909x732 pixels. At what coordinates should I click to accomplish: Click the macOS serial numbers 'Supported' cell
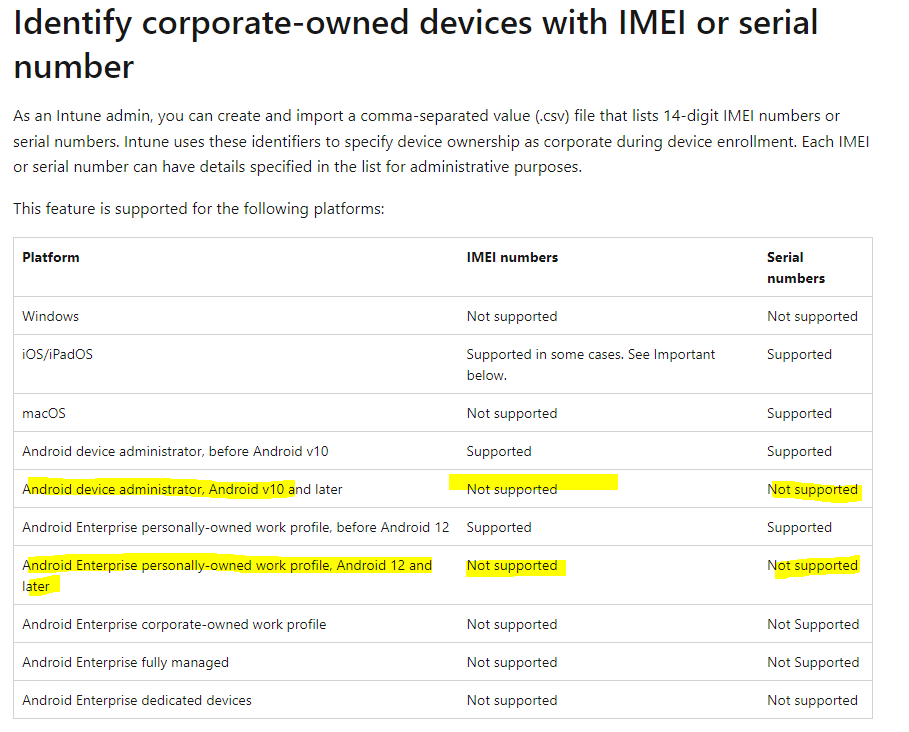[x=799, y=413]
